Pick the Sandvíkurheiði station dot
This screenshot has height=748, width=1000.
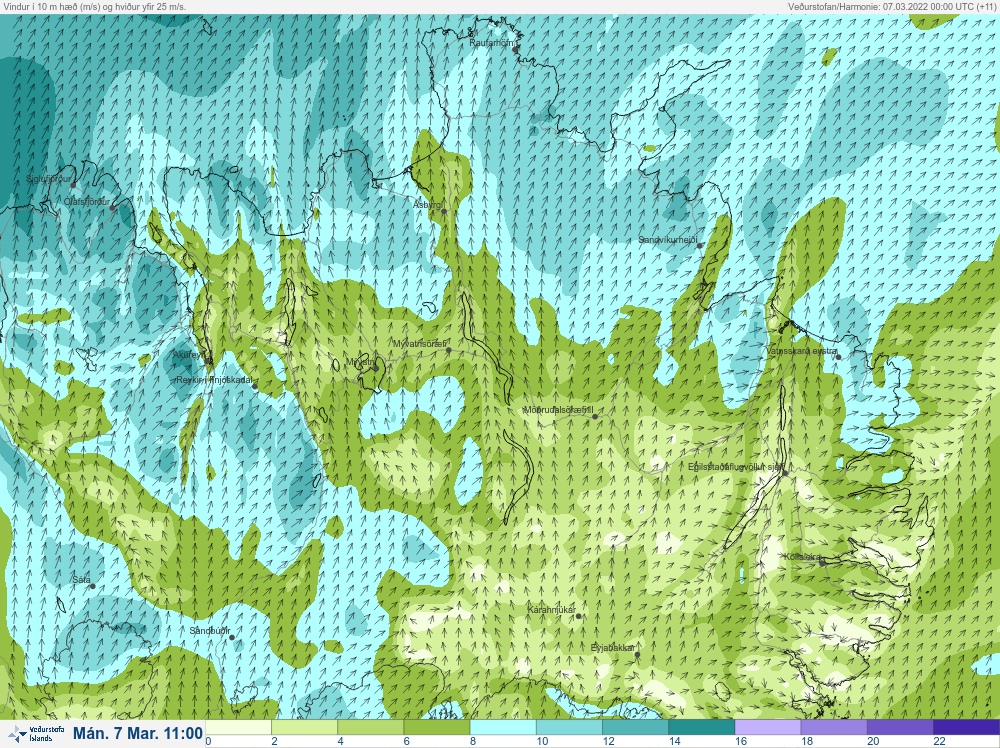tap(700, 246)
